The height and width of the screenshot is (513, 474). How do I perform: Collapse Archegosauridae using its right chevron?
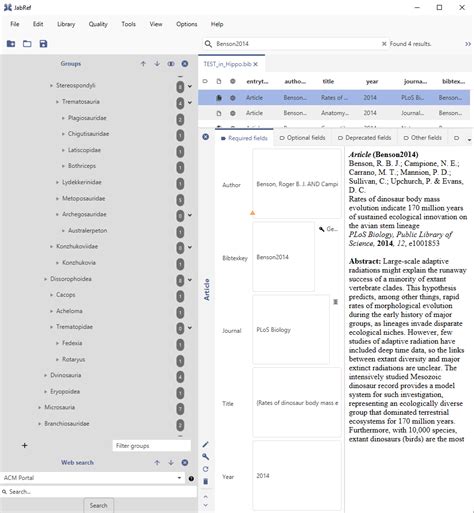pos(190,215)
